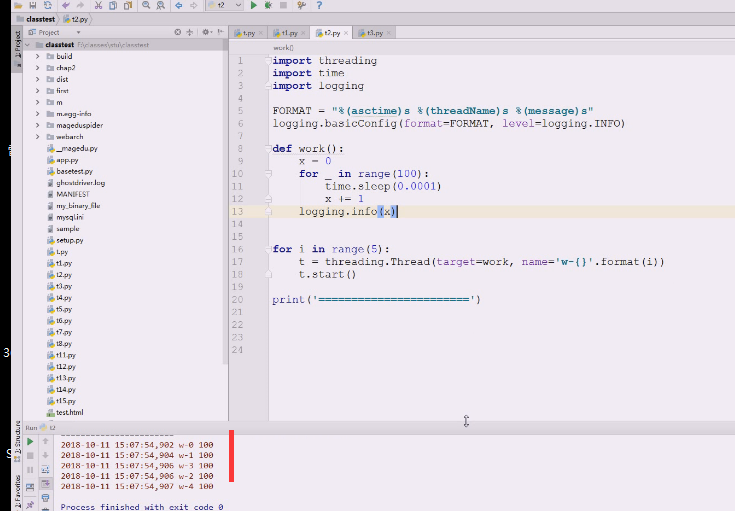Redo the last undone edit

[80, 5]
